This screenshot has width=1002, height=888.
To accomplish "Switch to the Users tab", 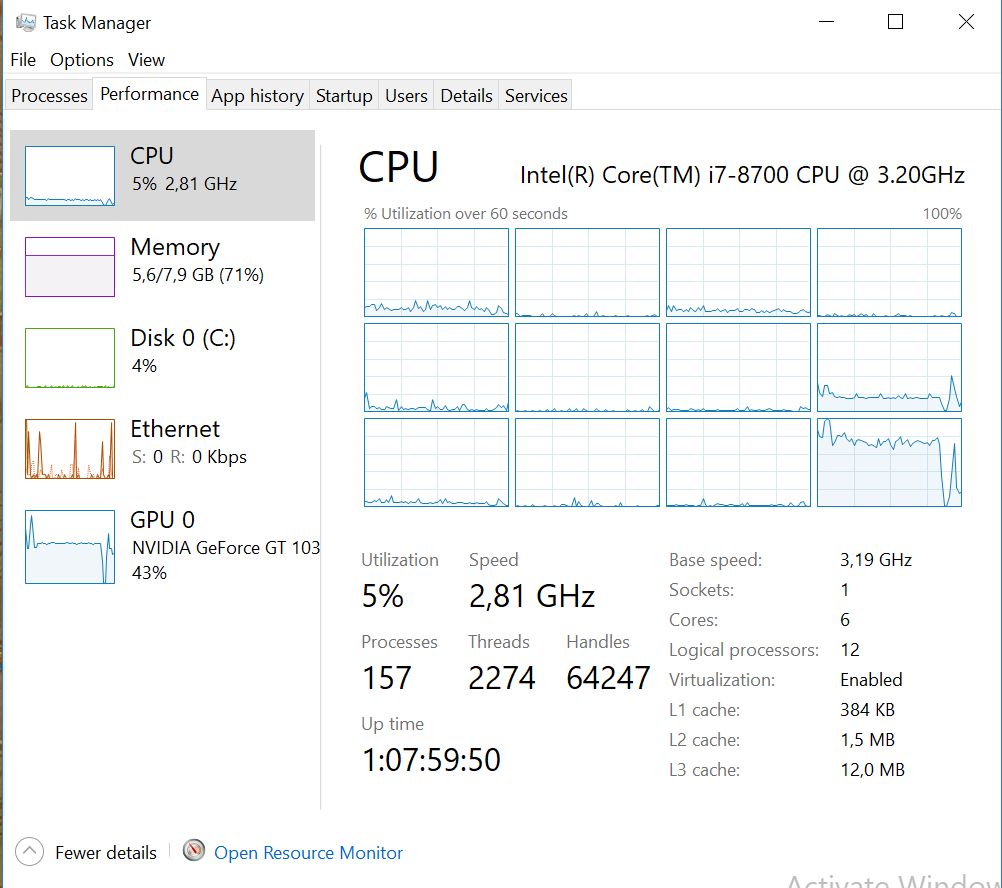I will tap(406, 96).
